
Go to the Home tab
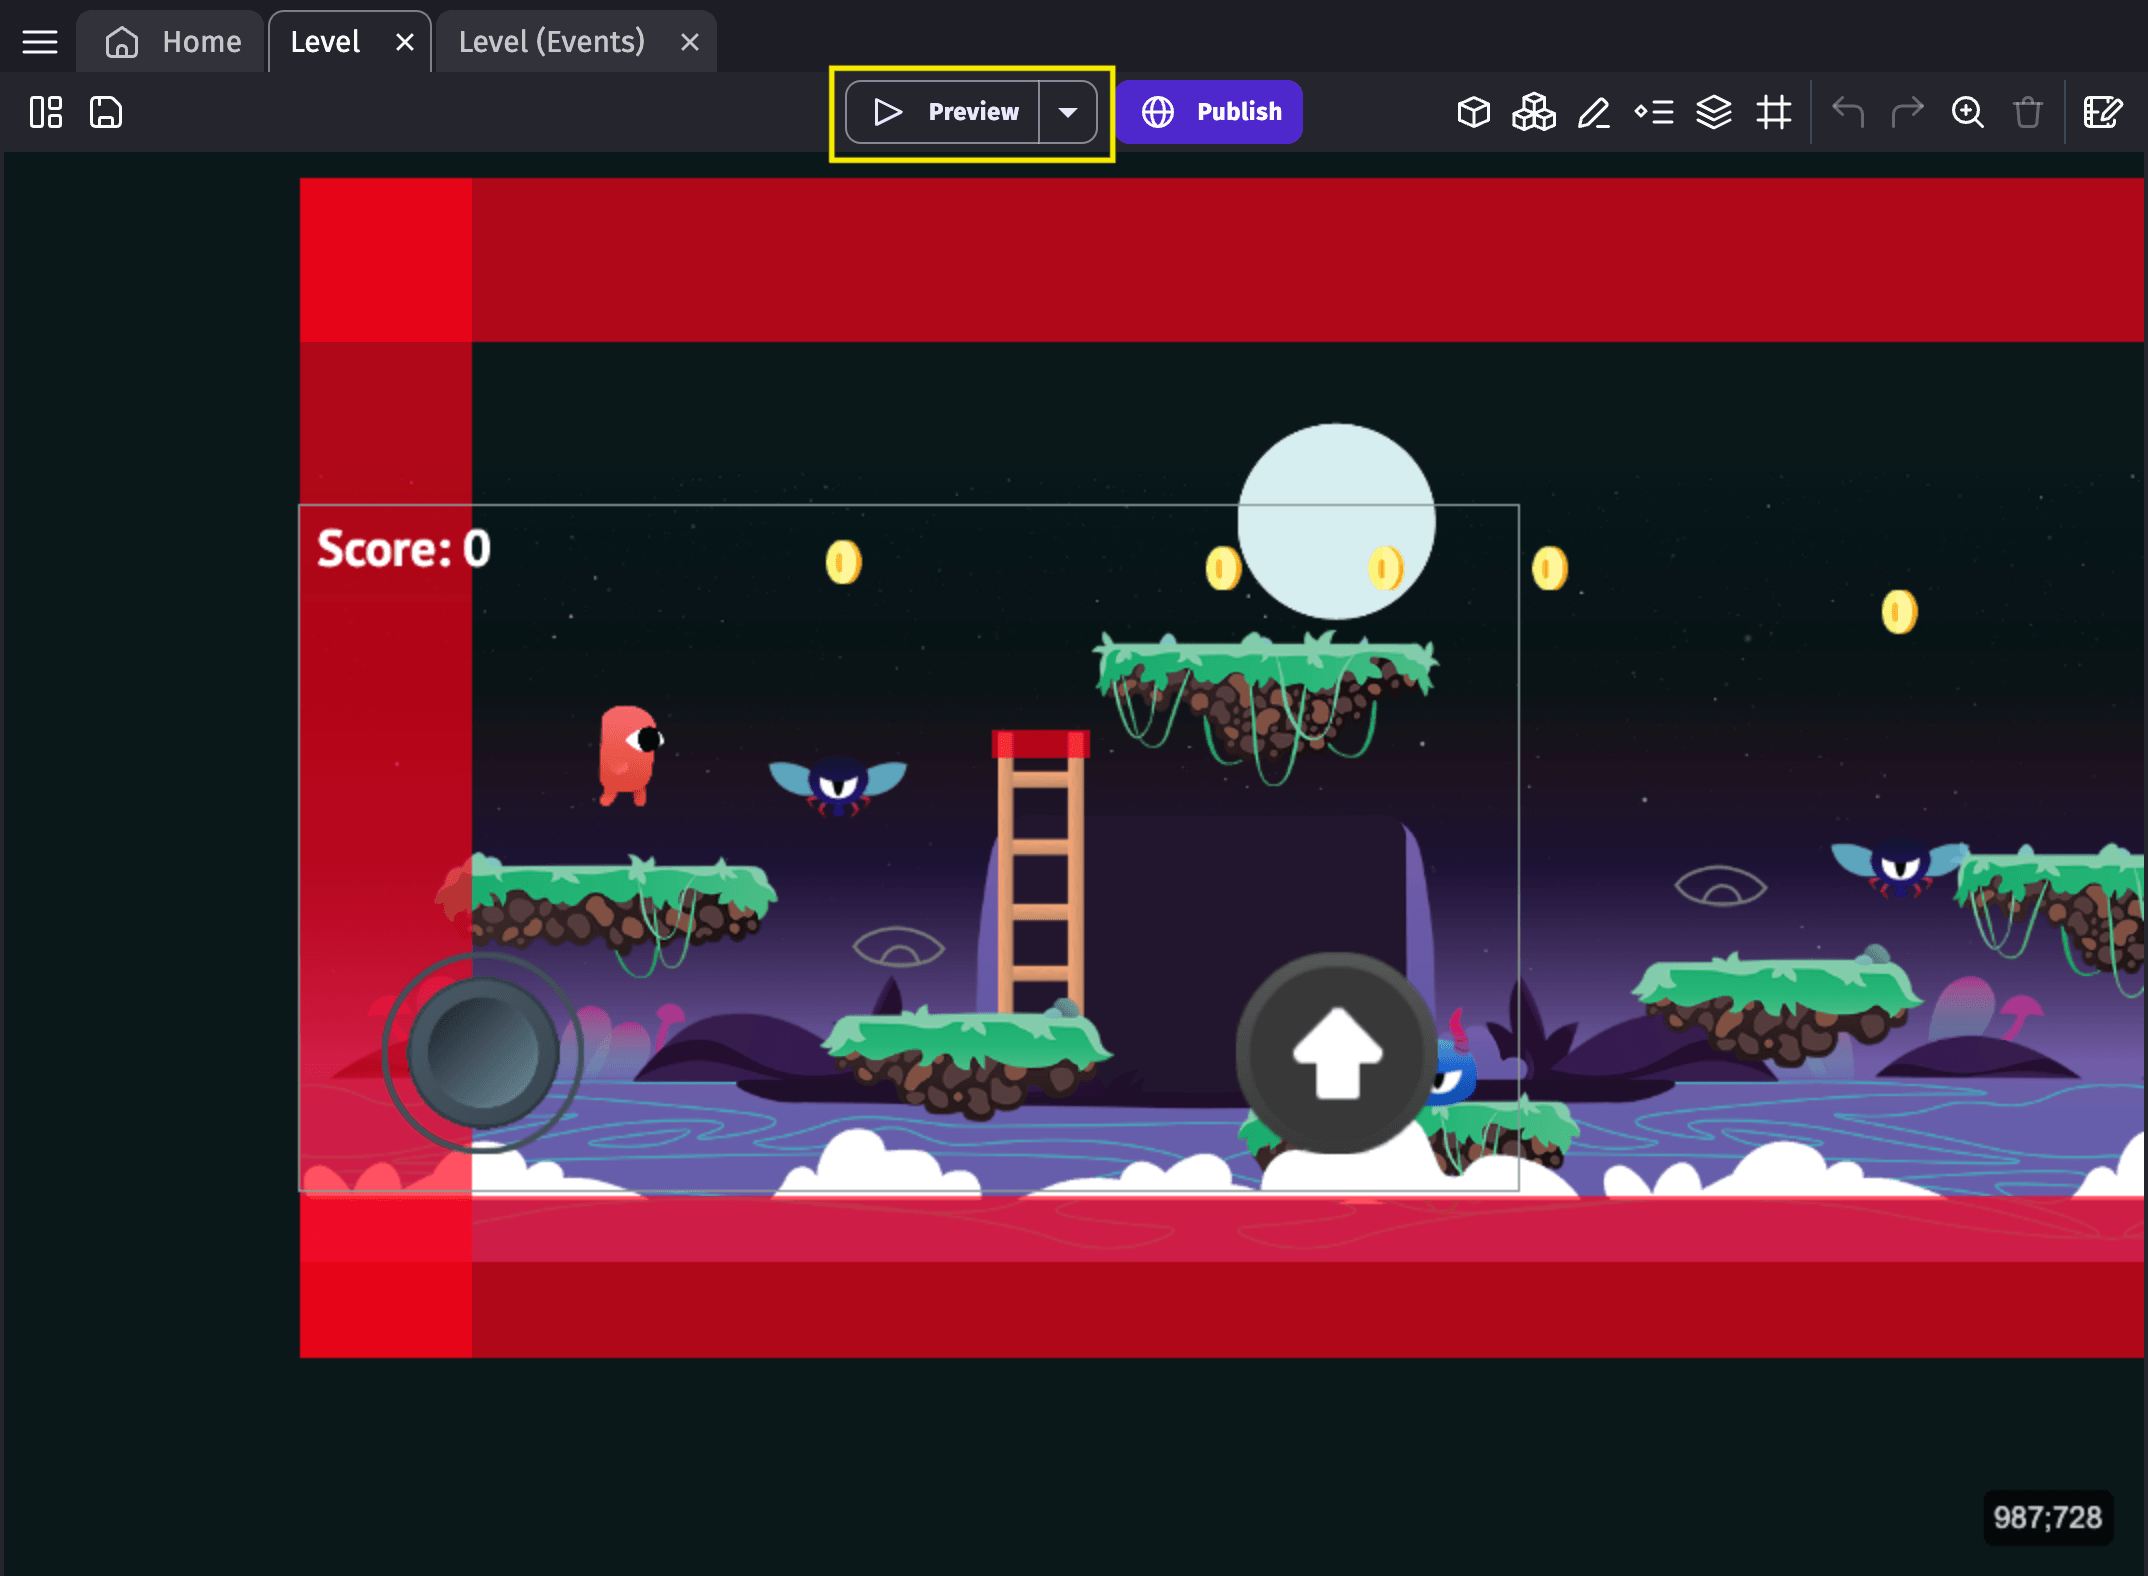point(173,42)
